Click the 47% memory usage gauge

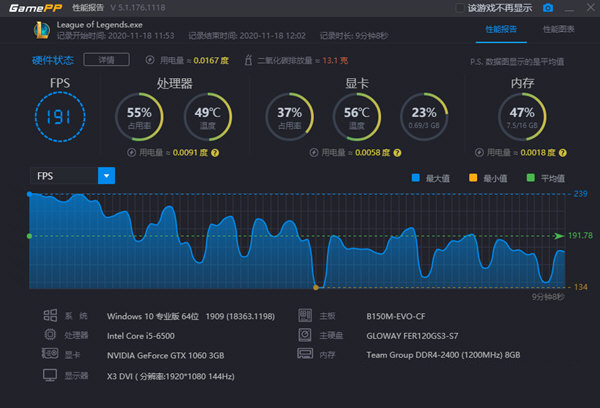click(x=522, y=117)
